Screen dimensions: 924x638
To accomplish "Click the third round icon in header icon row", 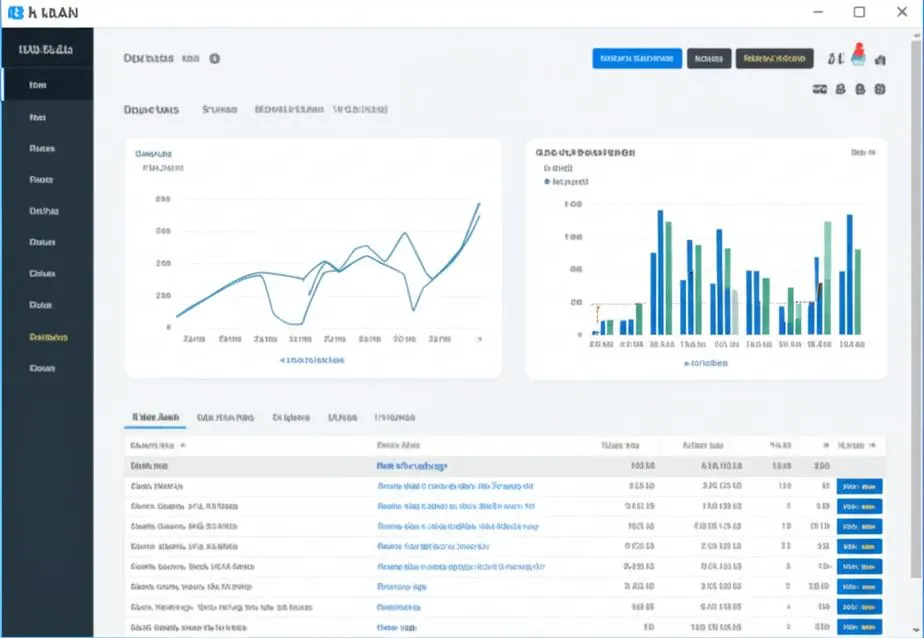I will (x=860, y=89).
